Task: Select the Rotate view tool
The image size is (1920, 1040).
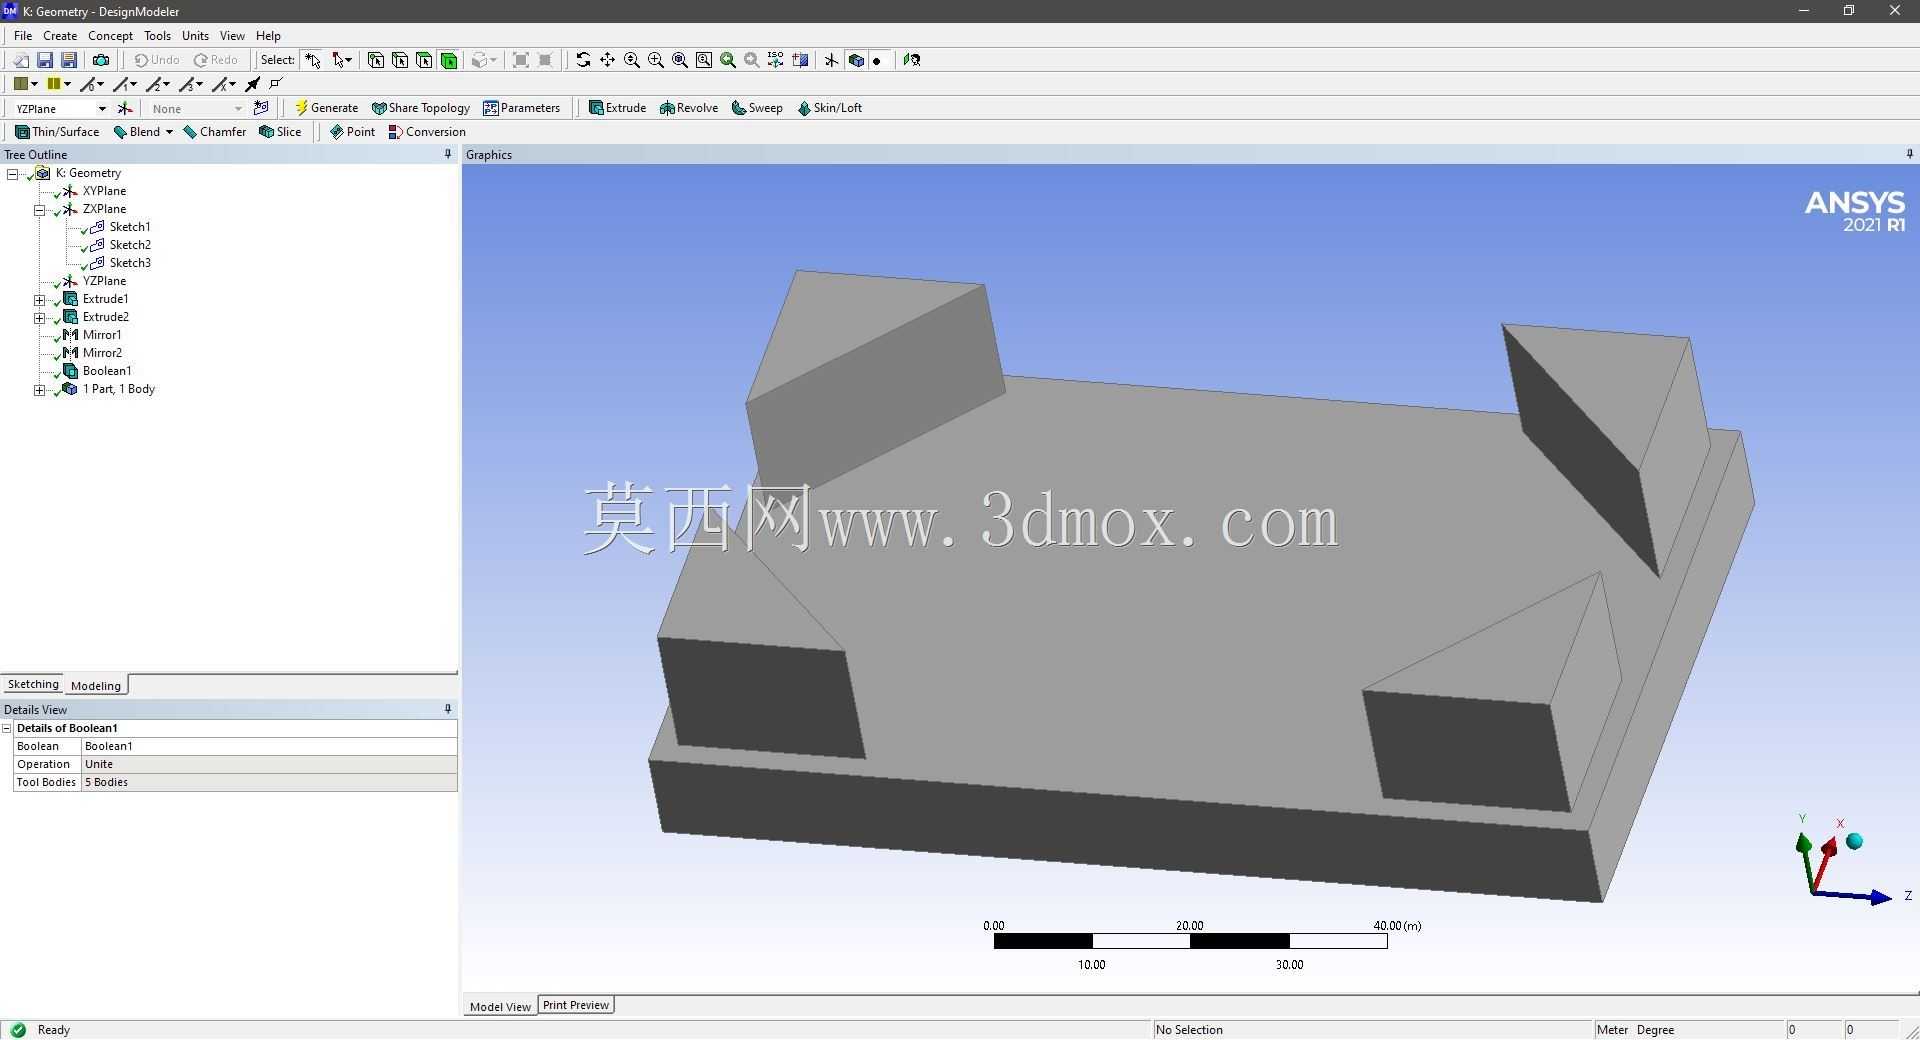Action: tap(583, 60)
